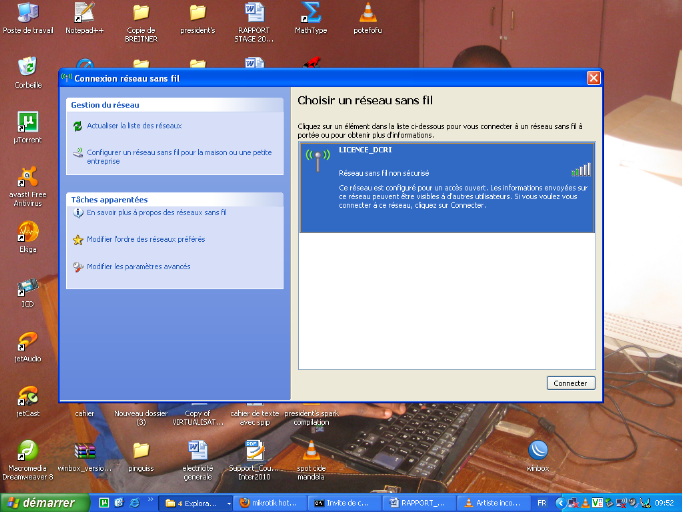682x512 pixels.
Task: Click Modifier l'ordre des réseaux préférés
Action: tap(145, 240)
